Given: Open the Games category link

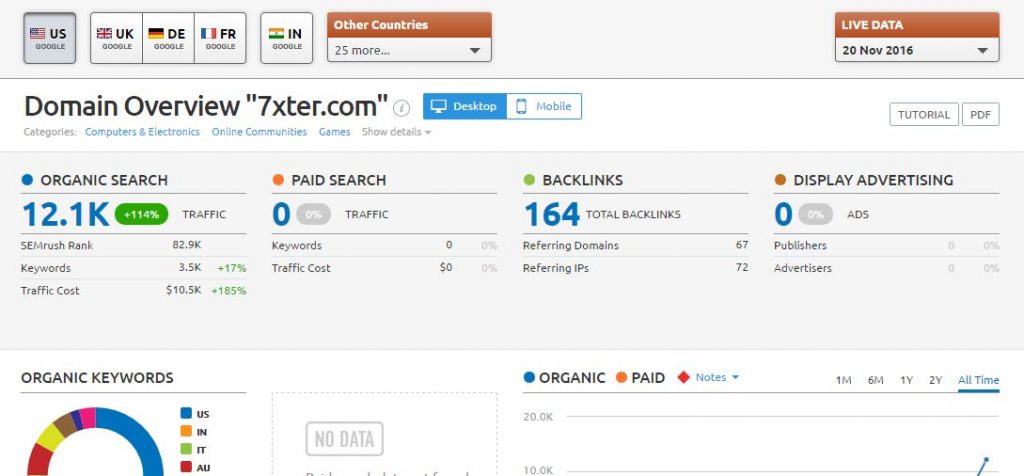Looking at the screenshot, I should (x=334, y=132).
